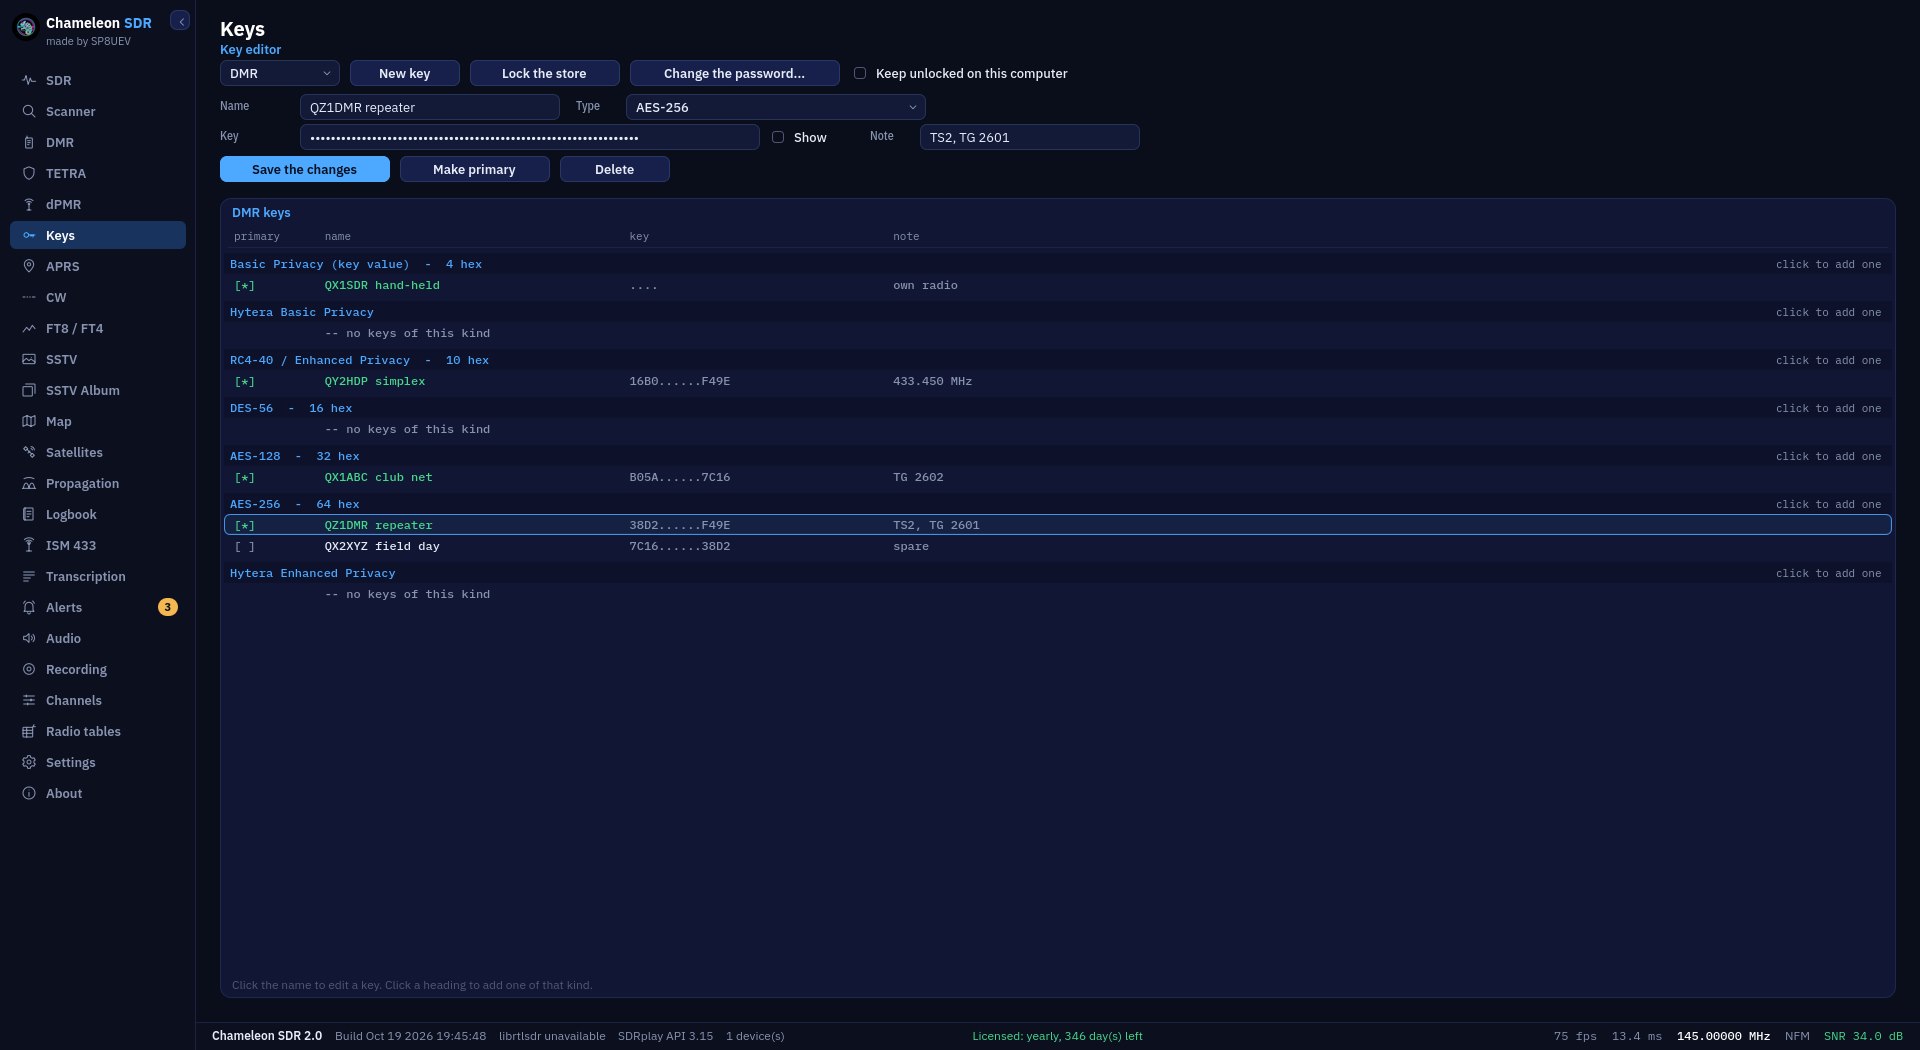Enable Keep unlocked on this computer

[860, 73]
